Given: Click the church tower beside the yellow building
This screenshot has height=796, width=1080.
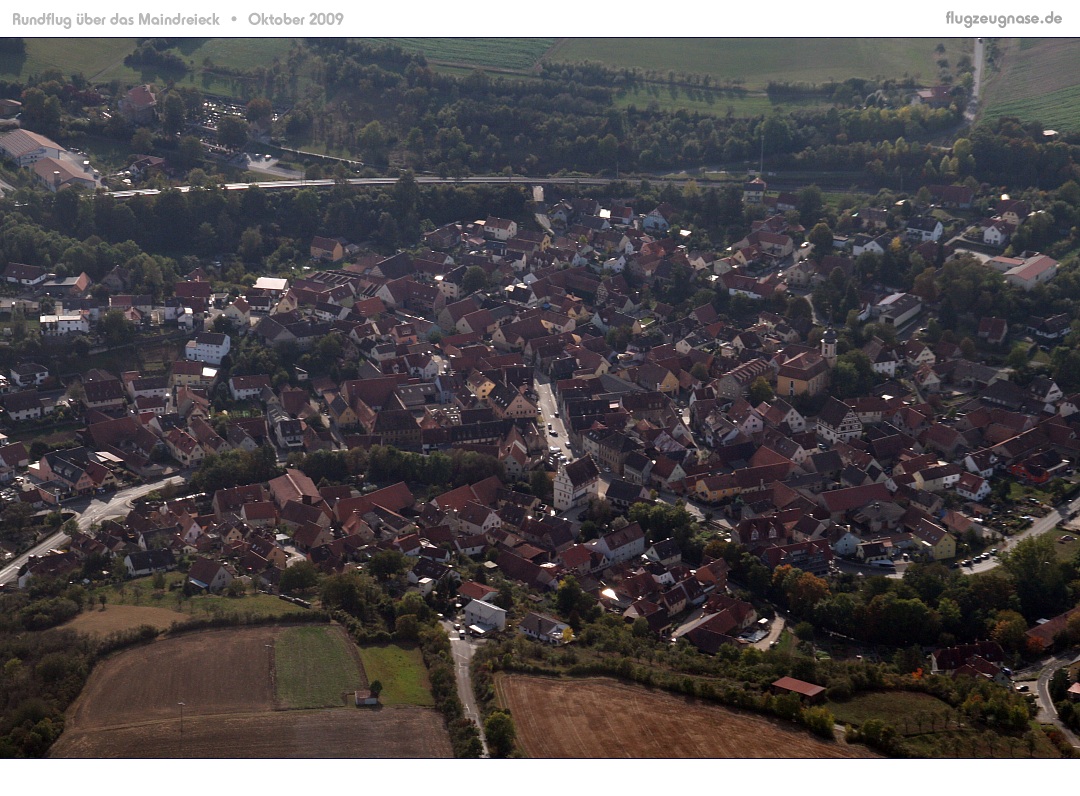Looking at the screenshot, I should [828, 346].
